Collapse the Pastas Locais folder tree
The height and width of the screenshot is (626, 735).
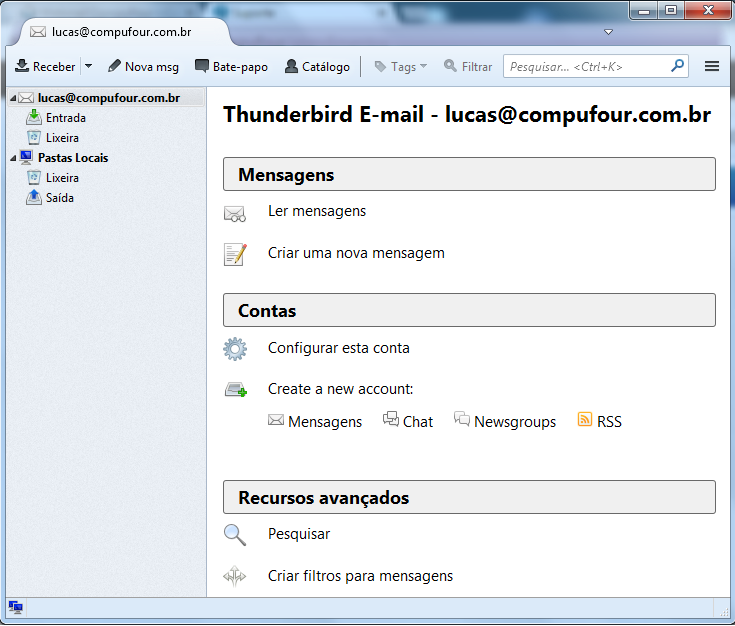point(13,158)
